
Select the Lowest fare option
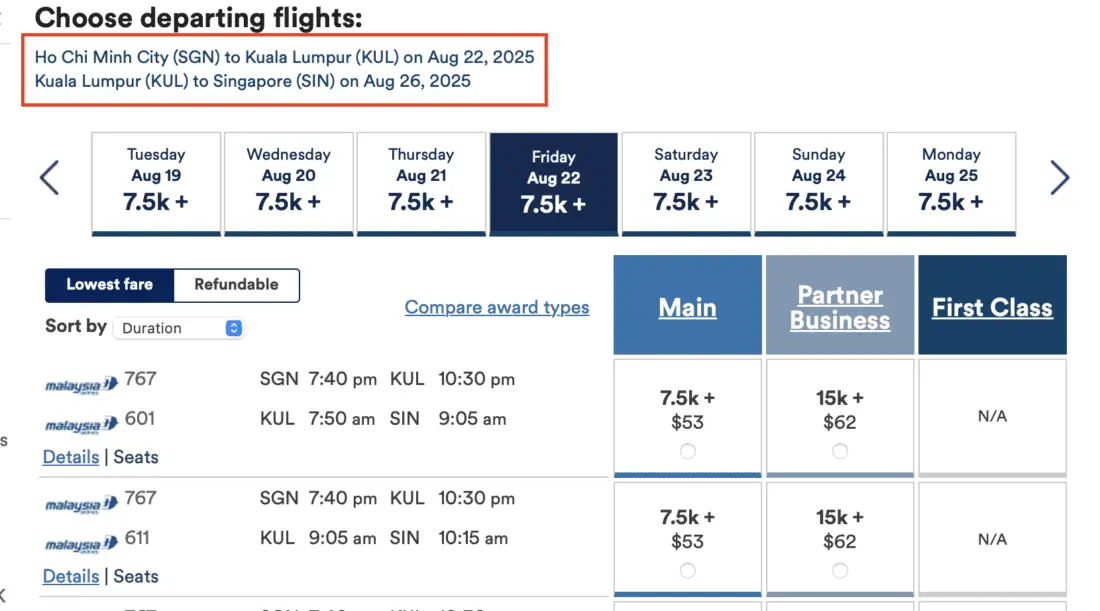pyautogui.click(x=110, y=285)
